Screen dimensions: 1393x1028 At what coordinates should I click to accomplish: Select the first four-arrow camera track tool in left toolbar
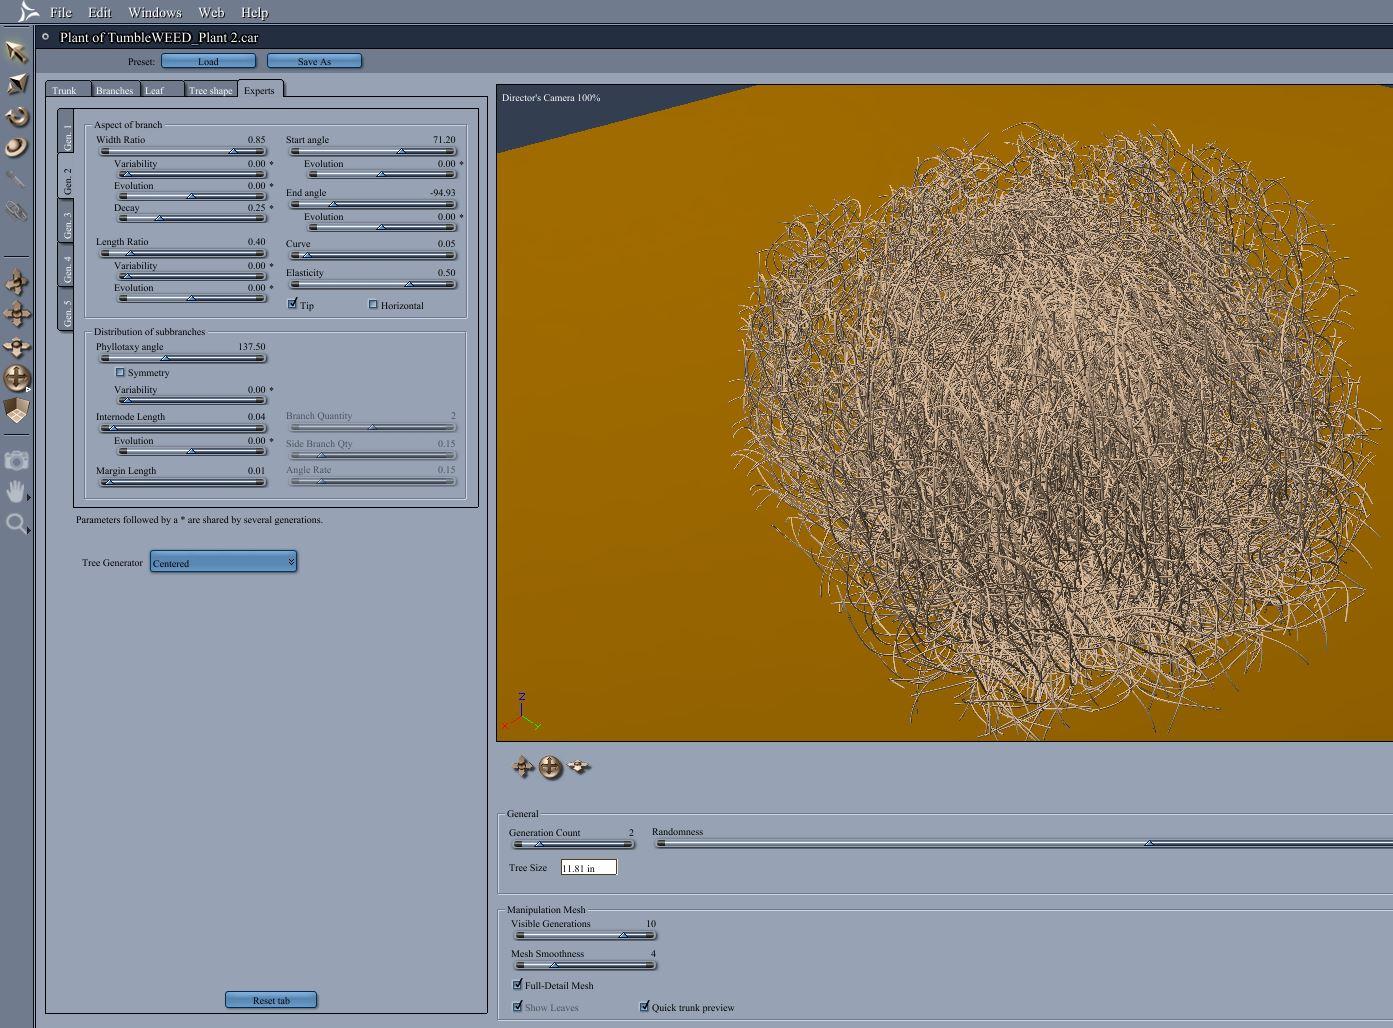16,282
